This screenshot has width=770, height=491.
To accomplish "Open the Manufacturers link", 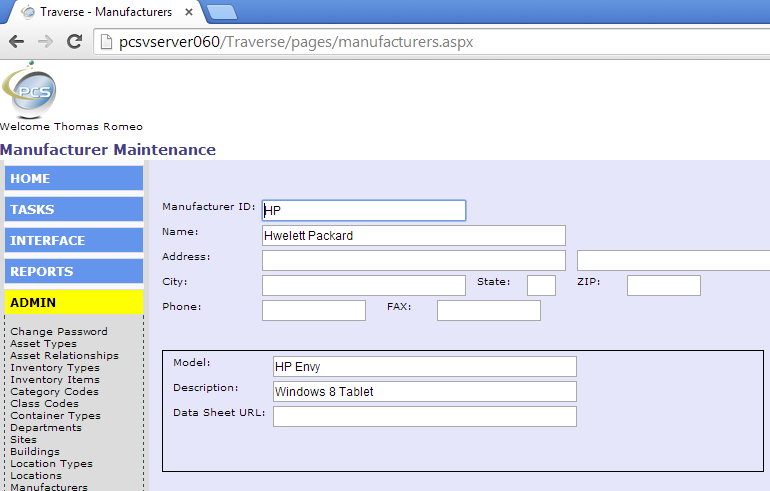I will 49,487.
